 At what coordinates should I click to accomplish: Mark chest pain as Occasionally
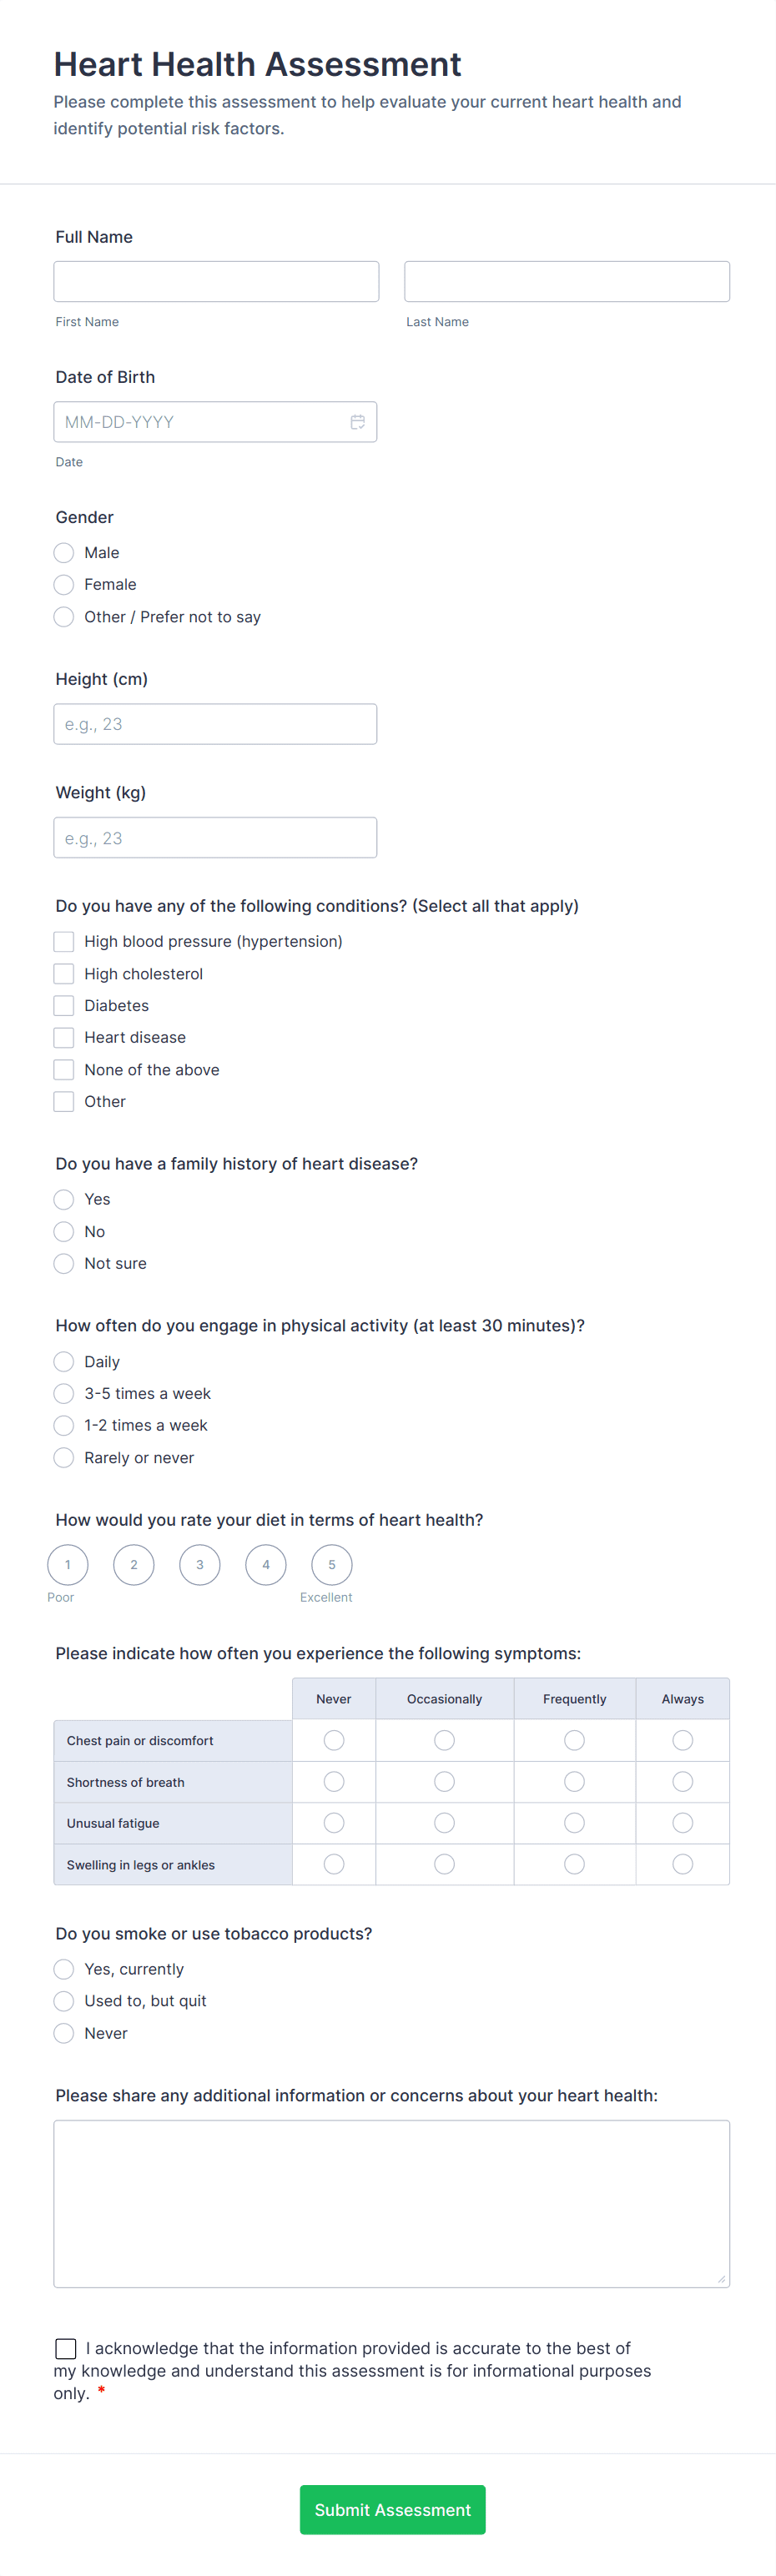point(444,1740)
